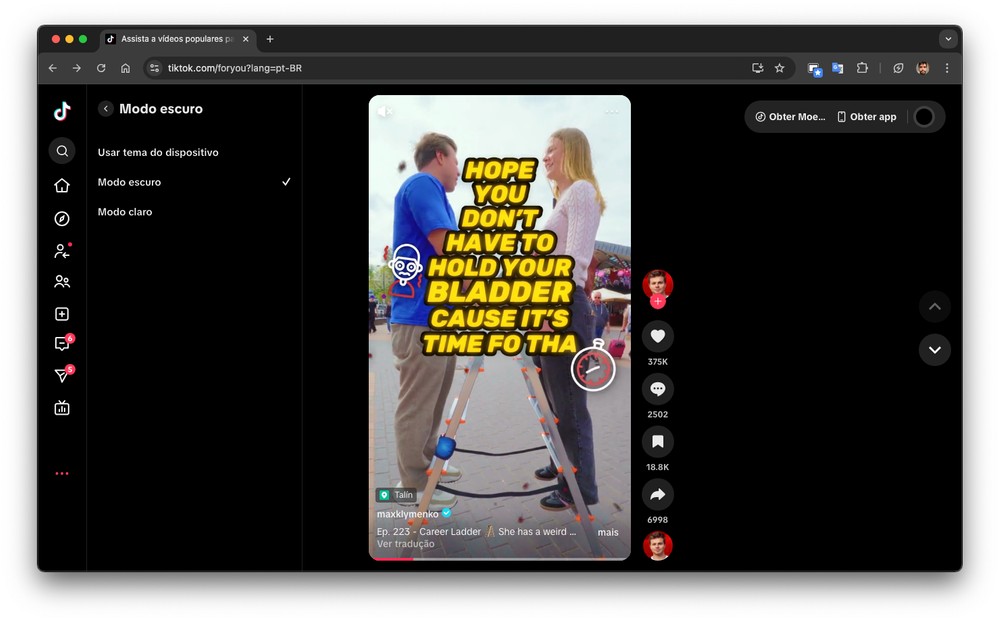Open maxklymenko profile link
1000x622 pixels.
(407, 514)
